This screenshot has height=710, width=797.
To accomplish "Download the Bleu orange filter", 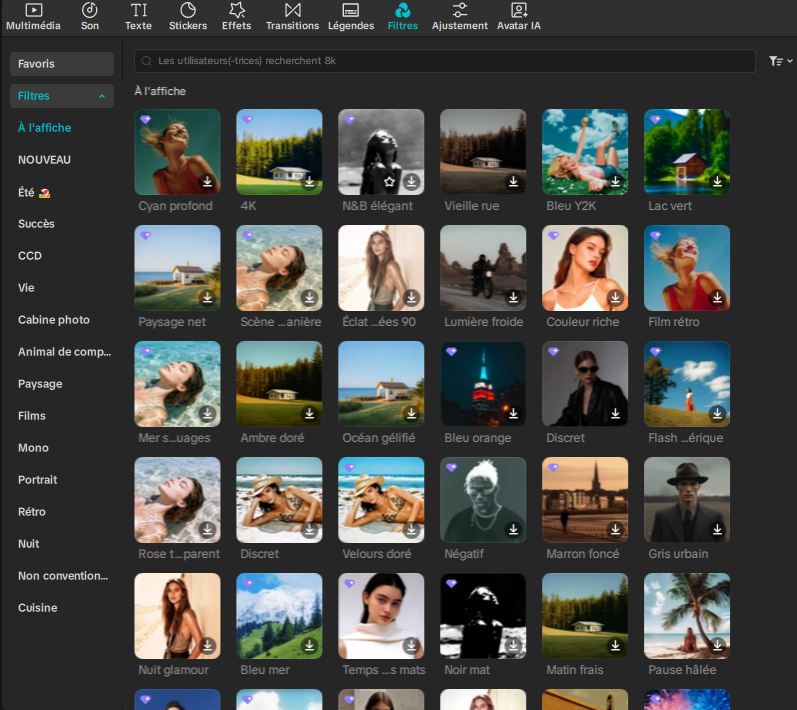I will (513, 414).
